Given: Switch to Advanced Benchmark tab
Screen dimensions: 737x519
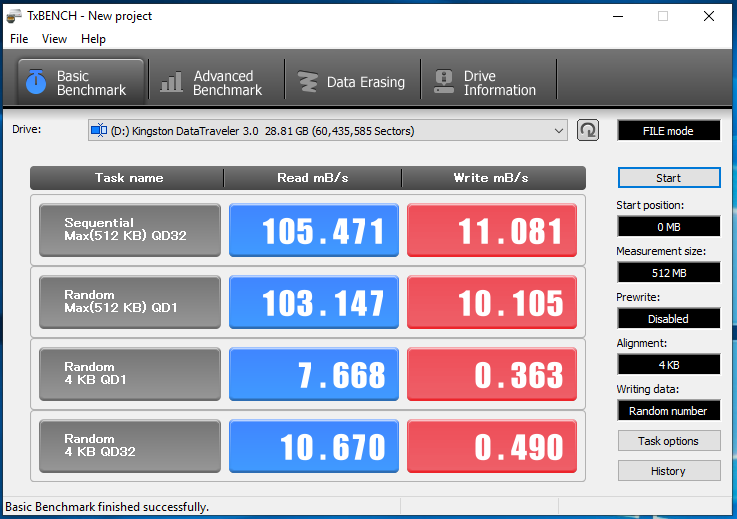Looking at the screenshot, I should tap(217, 82).
